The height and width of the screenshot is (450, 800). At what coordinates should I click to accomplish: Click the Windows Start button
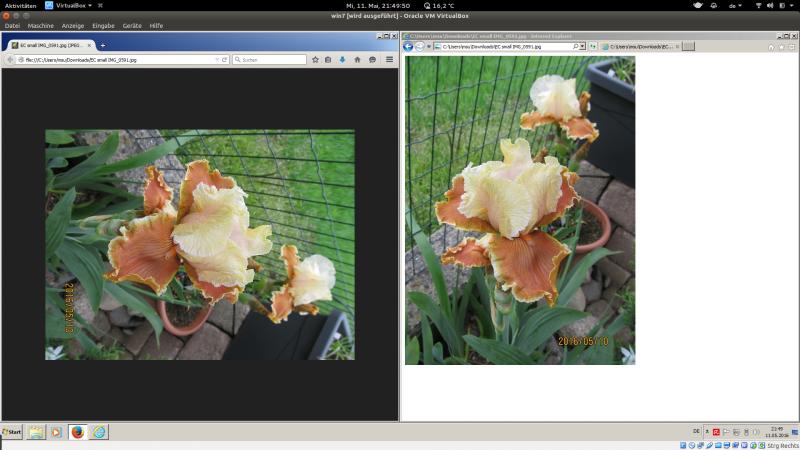12,432
